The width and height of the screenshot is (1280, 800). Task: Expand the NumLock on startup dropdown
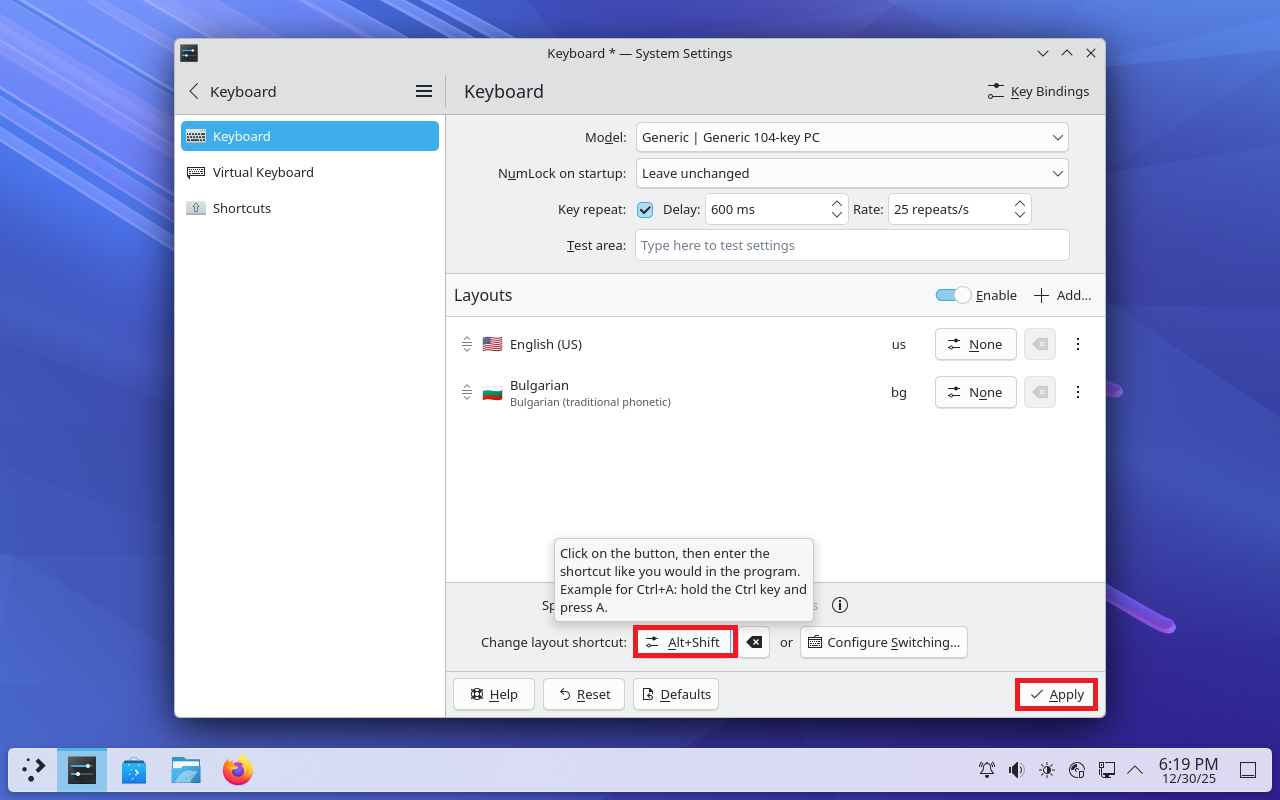(852, 173)
